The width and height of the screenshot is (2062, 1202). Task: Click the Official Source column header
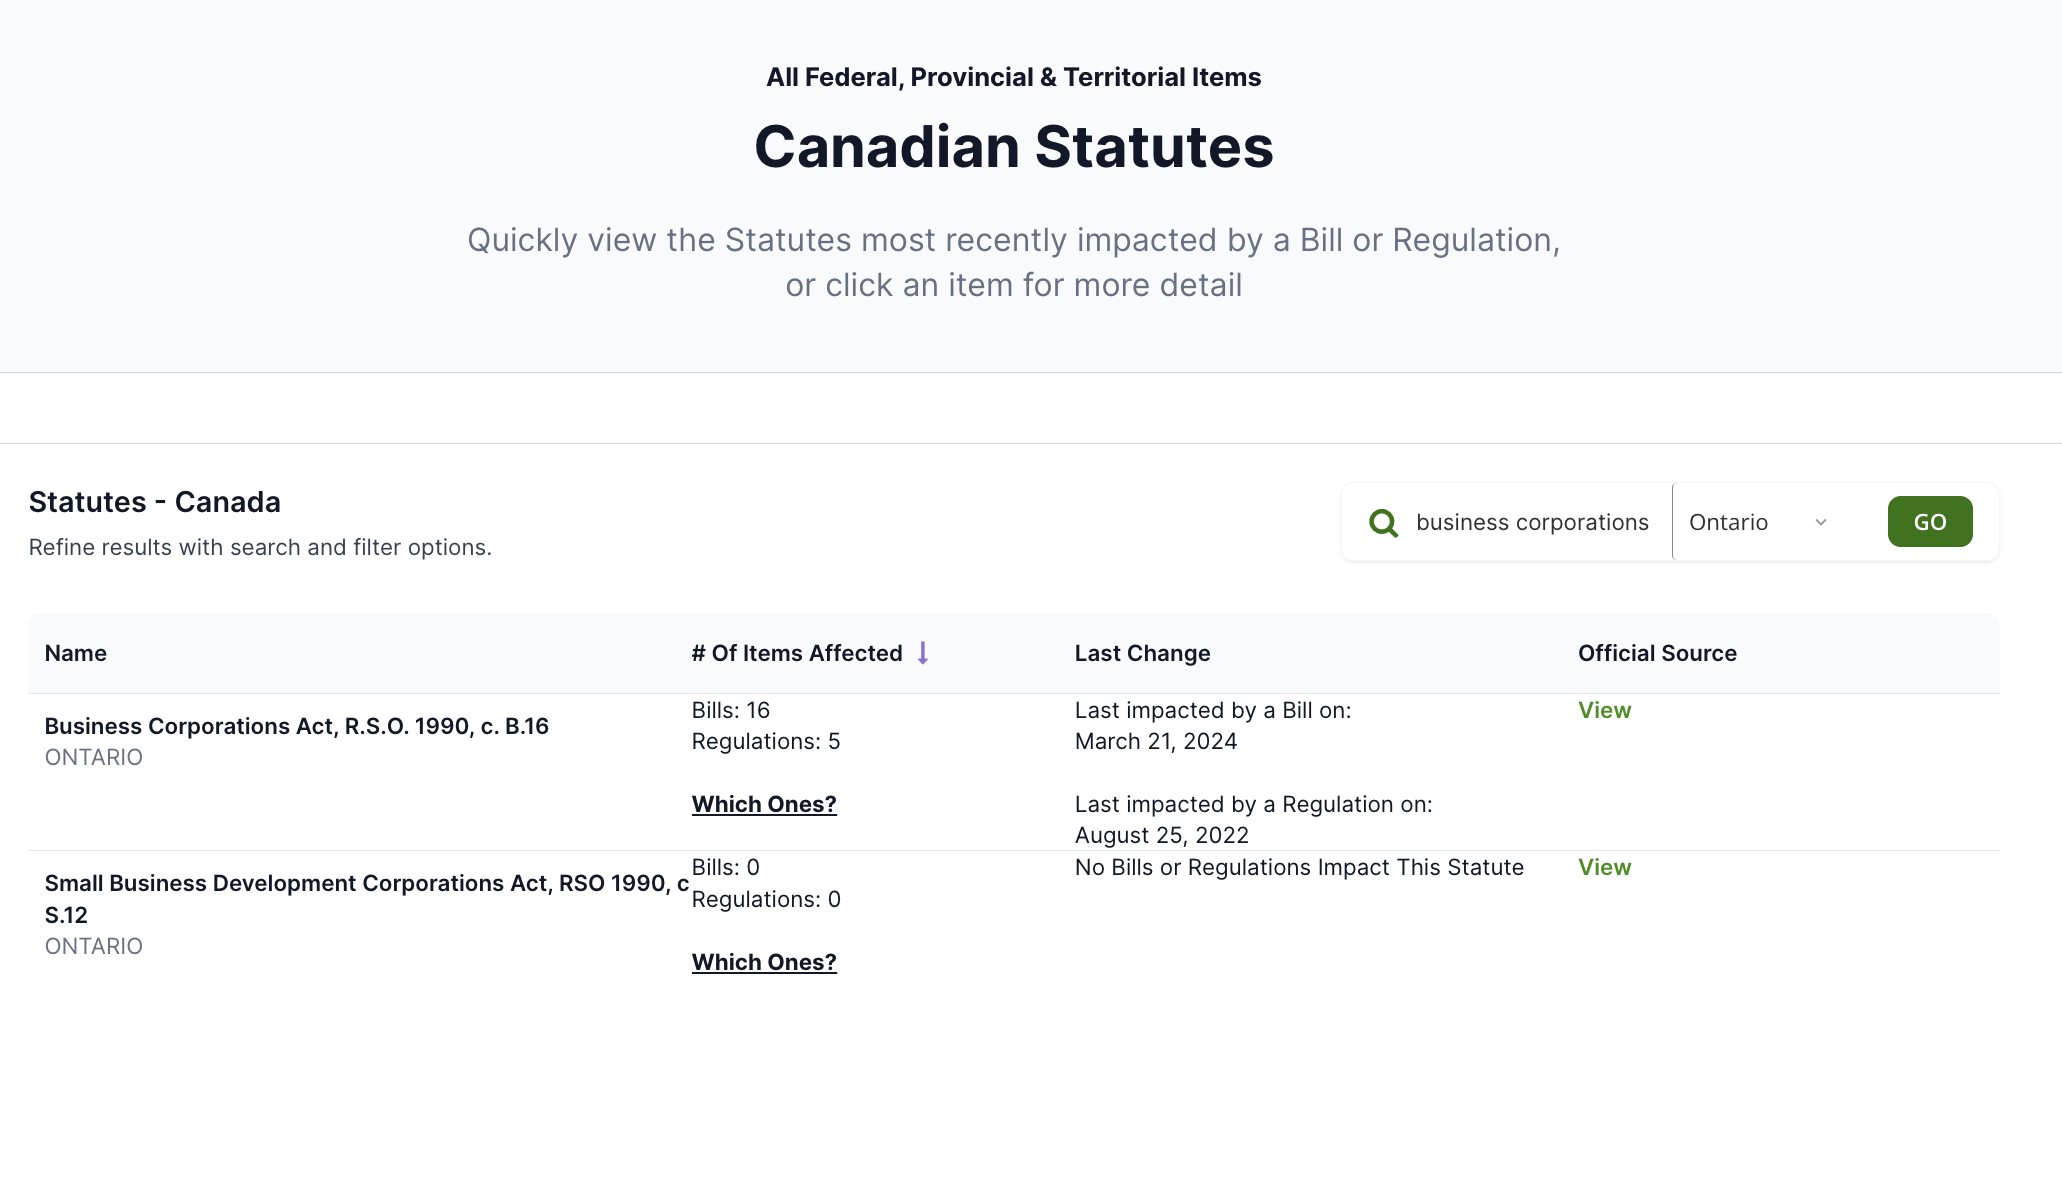[x=1657, y=653]
